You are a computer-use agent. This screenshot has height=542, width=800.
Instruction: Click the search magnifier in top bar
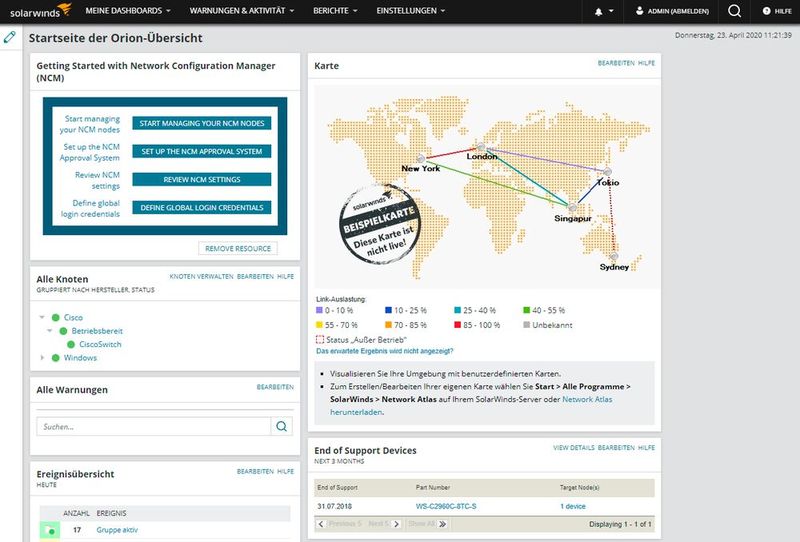(x=734, y=11)
